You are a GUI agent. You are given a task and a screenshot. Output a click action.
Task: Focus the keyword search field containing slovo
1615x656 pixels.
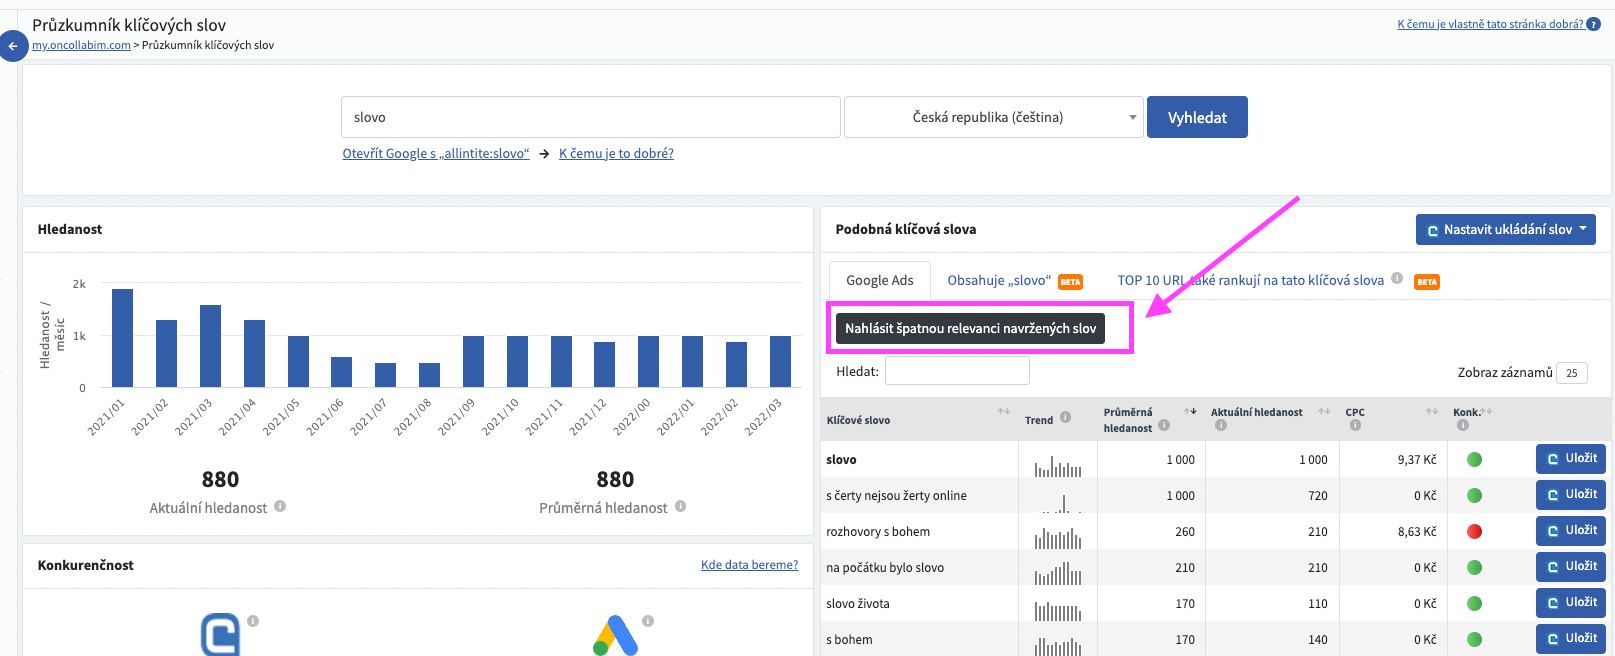590,117
